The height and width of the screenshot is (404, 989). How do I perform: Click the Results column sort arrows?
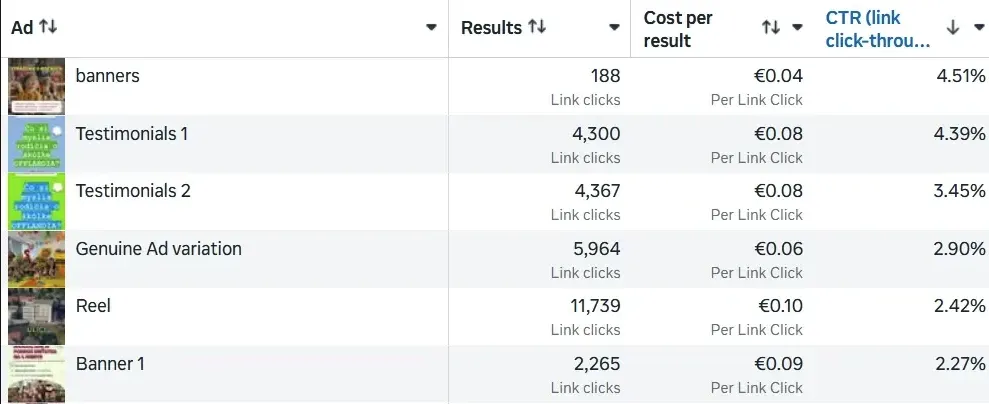point(537,27)
